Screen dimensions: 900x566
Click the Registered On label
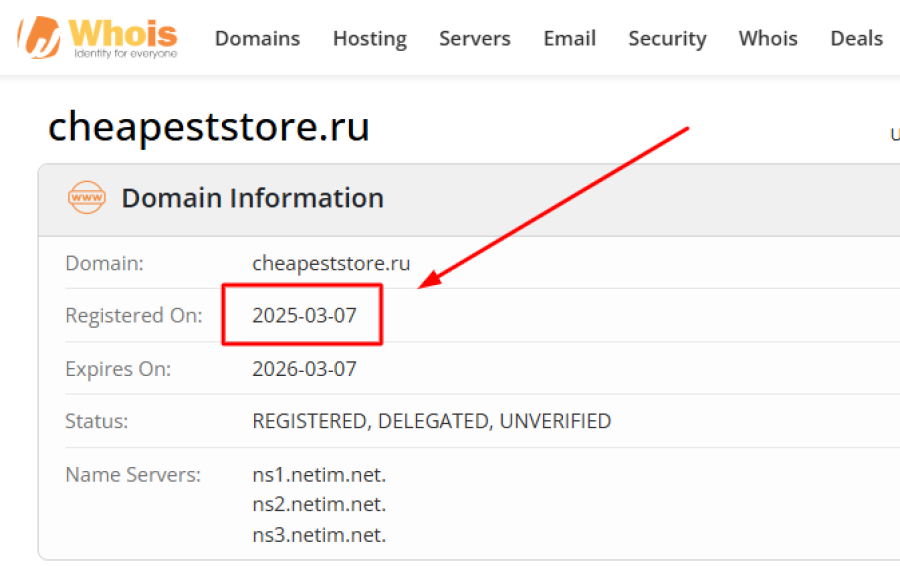click(x=133, y=316)
